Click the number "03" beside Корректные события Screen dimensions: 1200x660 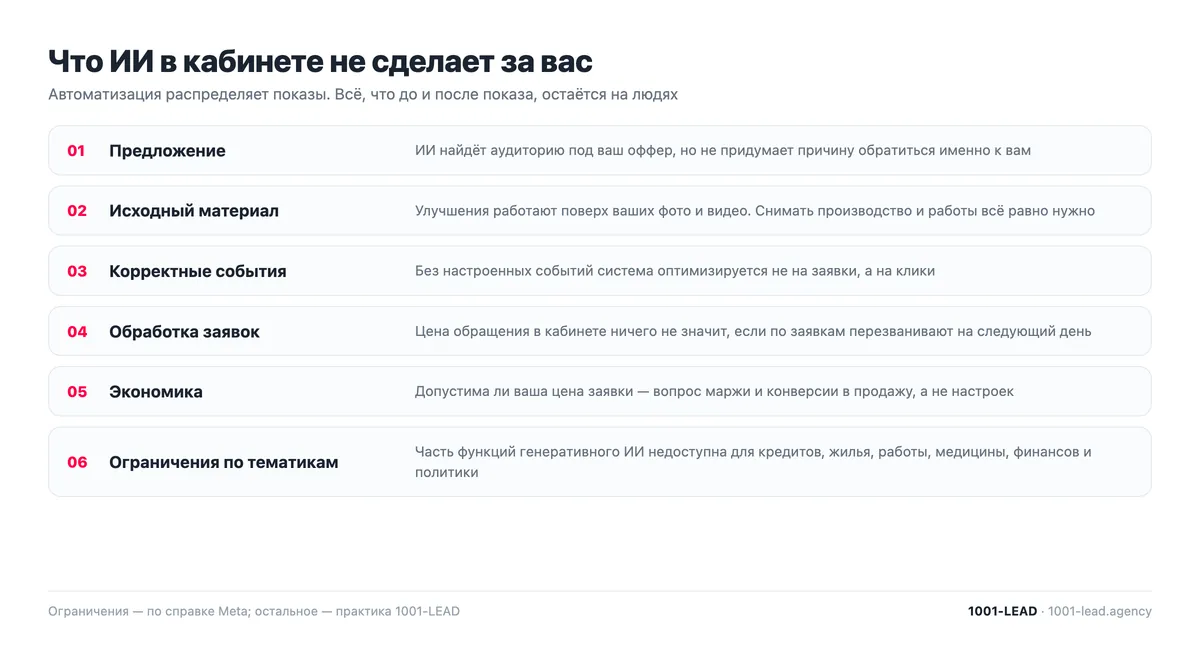tap(77, 271)
